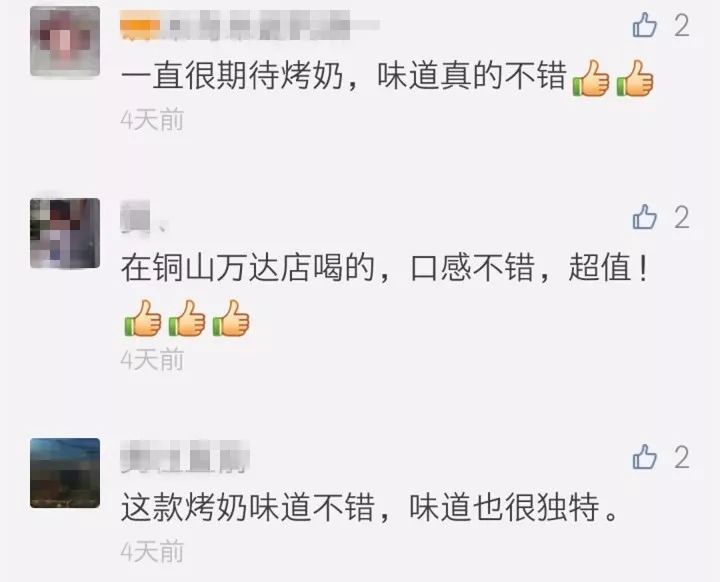Image resolution: width=720 pixels, height=582 pixels.
Task: Select the comment text 在铜山万达店喝的，口感不错，超值！
Action: click(x=385, y=268)
